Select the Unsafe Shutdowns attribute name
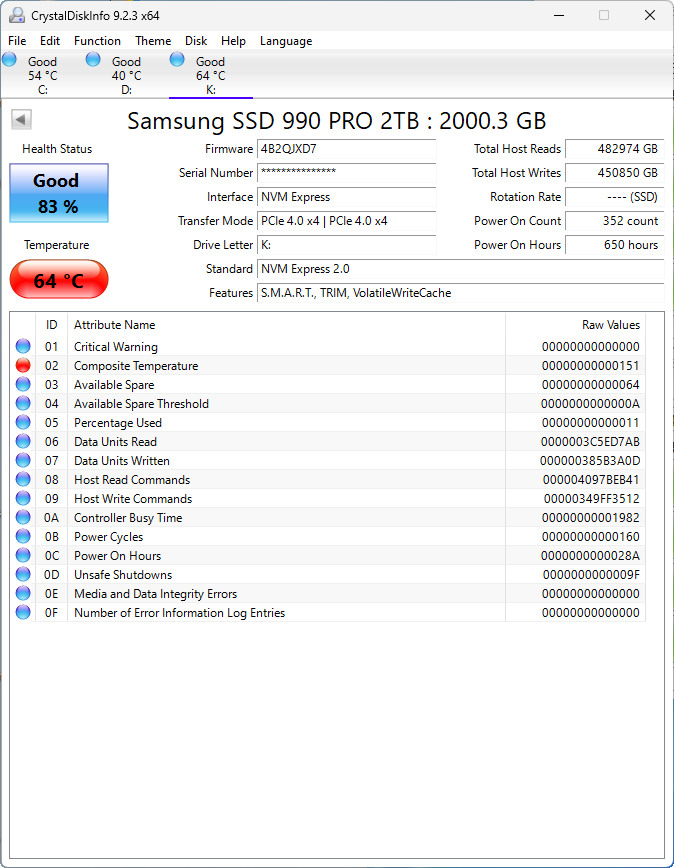The width and height of the screenshot is (674, 868). tap(123, 575)
